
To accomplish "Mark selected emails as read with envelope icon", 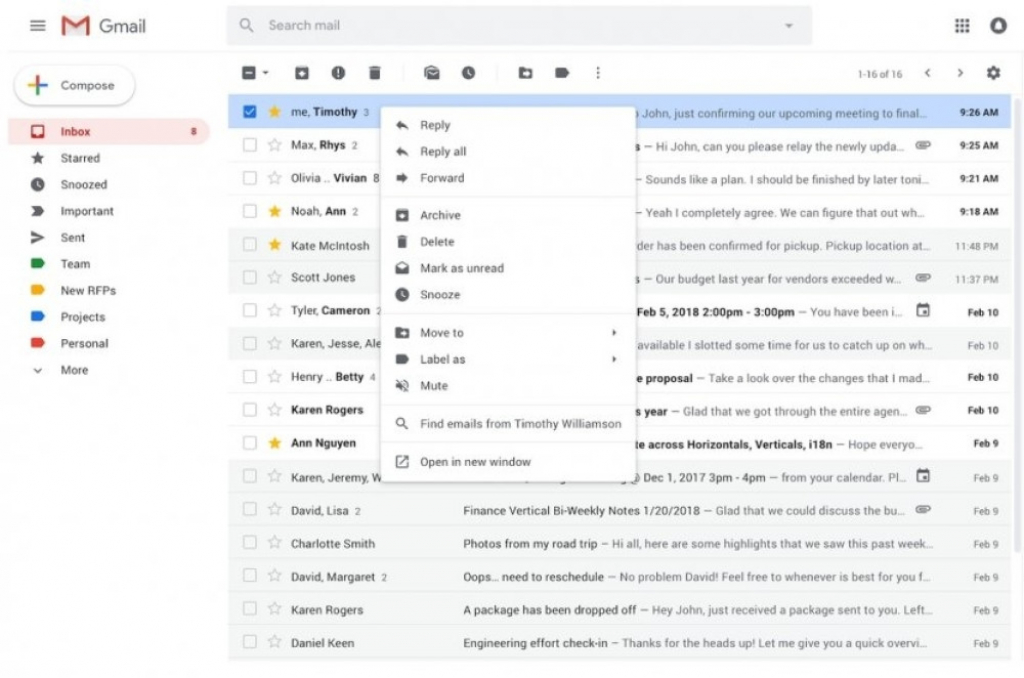I will (x=431, y=72).
